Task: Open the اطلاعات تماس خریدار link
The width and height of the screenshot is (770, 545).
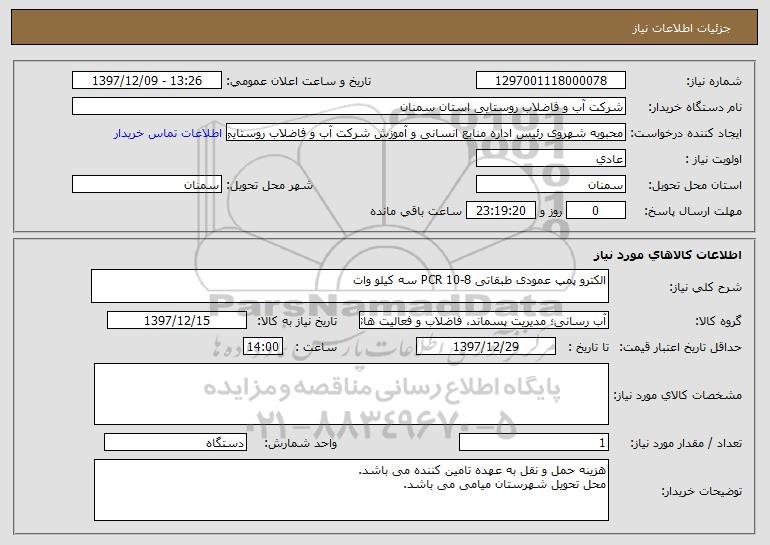Action: (168, 133)
